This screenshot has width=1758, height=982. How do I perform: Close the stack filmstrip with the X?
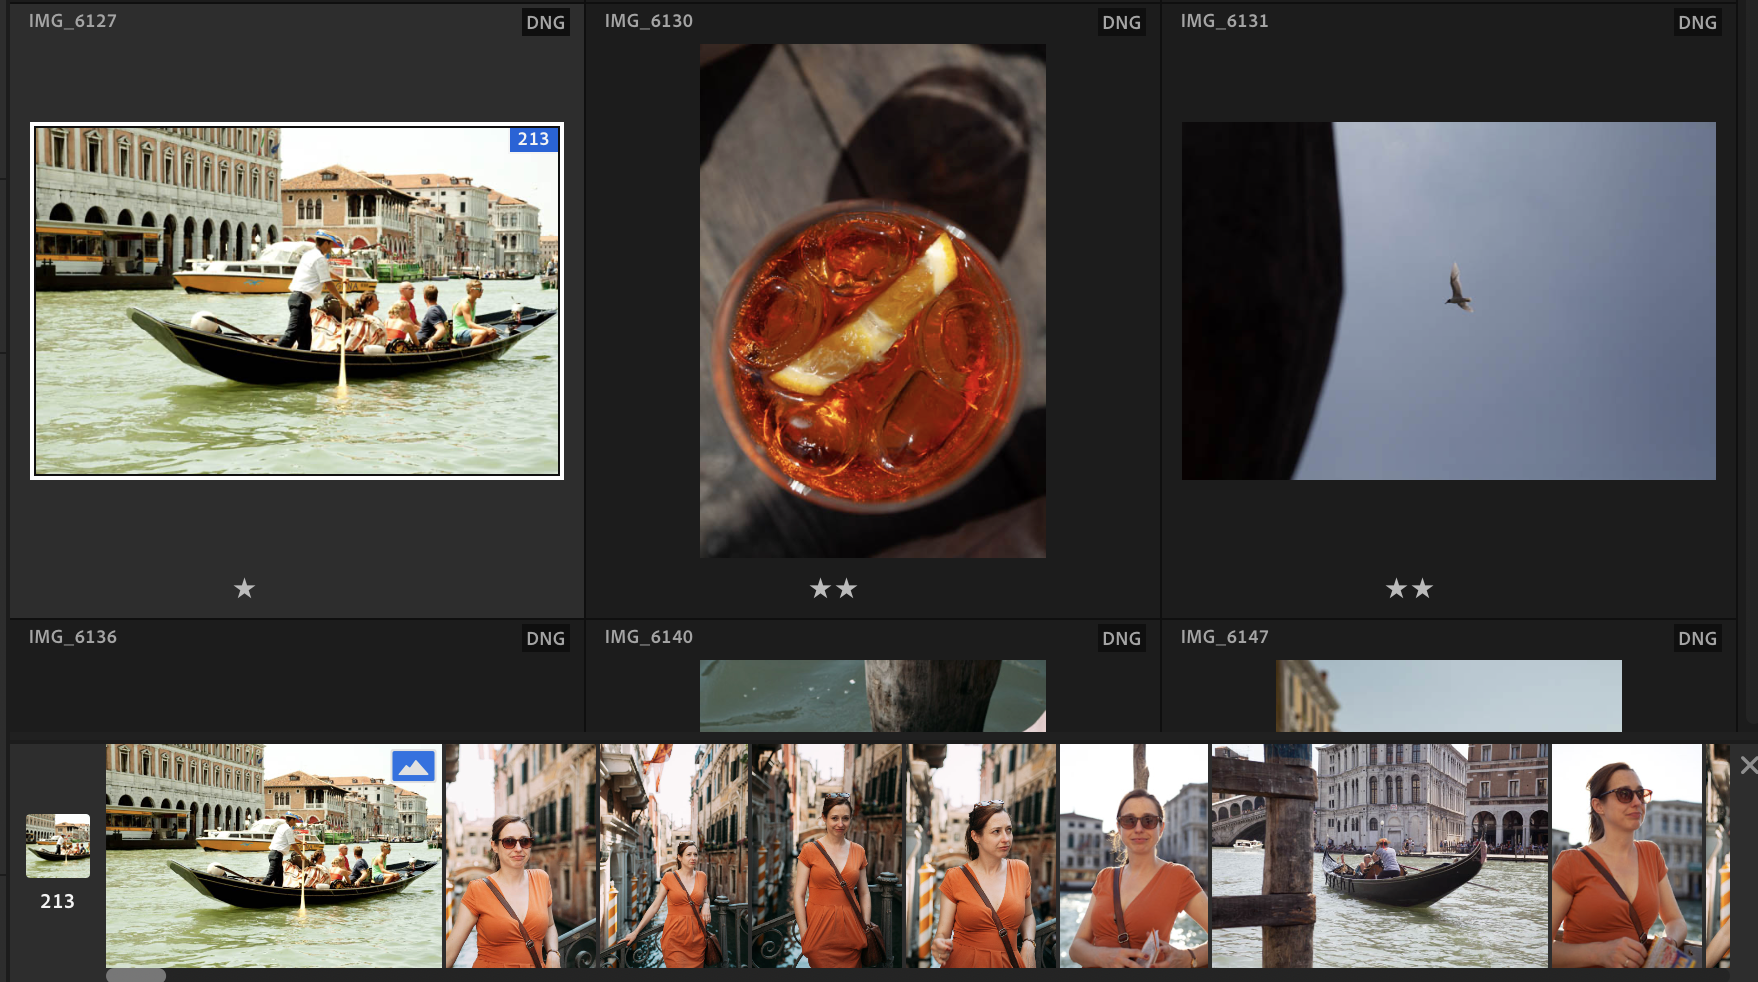1748,765
